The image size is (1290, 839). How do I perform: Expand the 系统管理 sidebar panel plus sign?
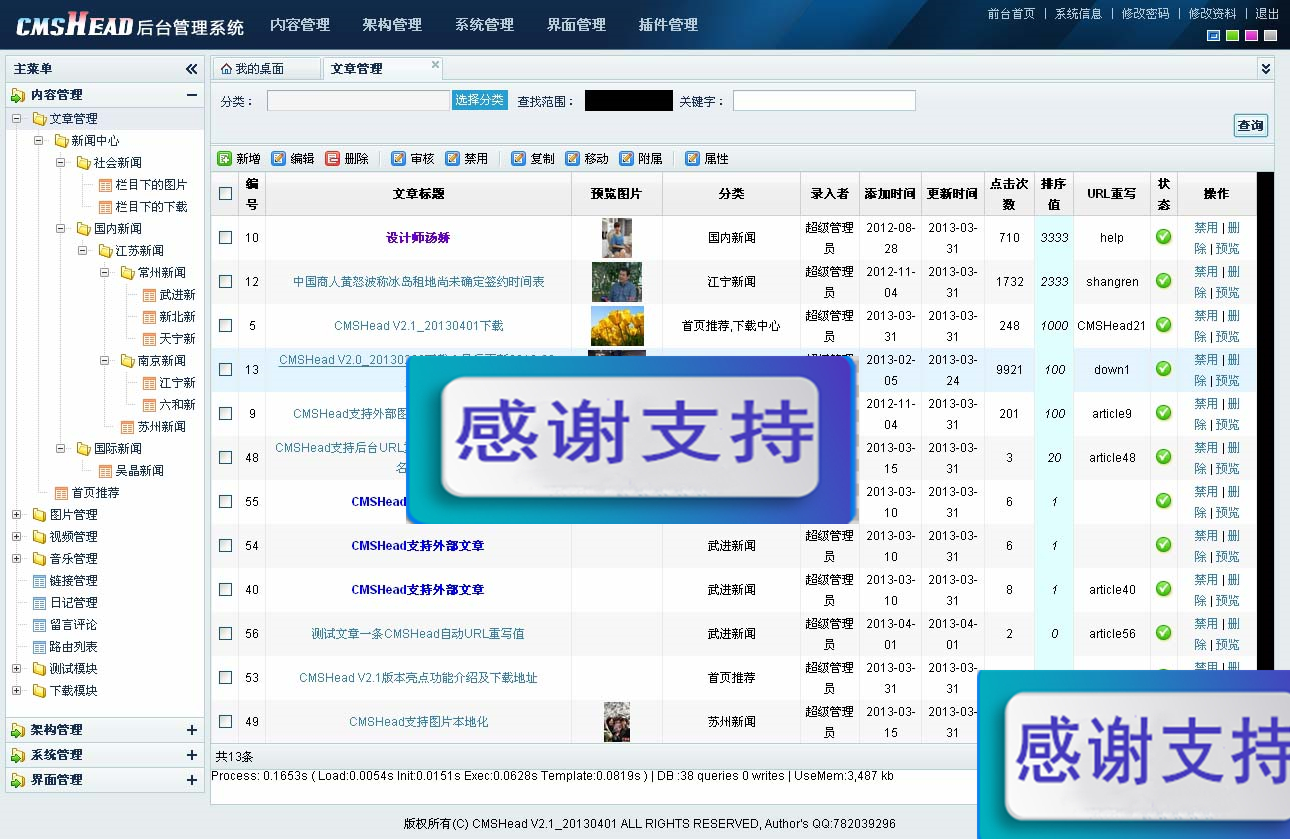[x=192, y=755]
